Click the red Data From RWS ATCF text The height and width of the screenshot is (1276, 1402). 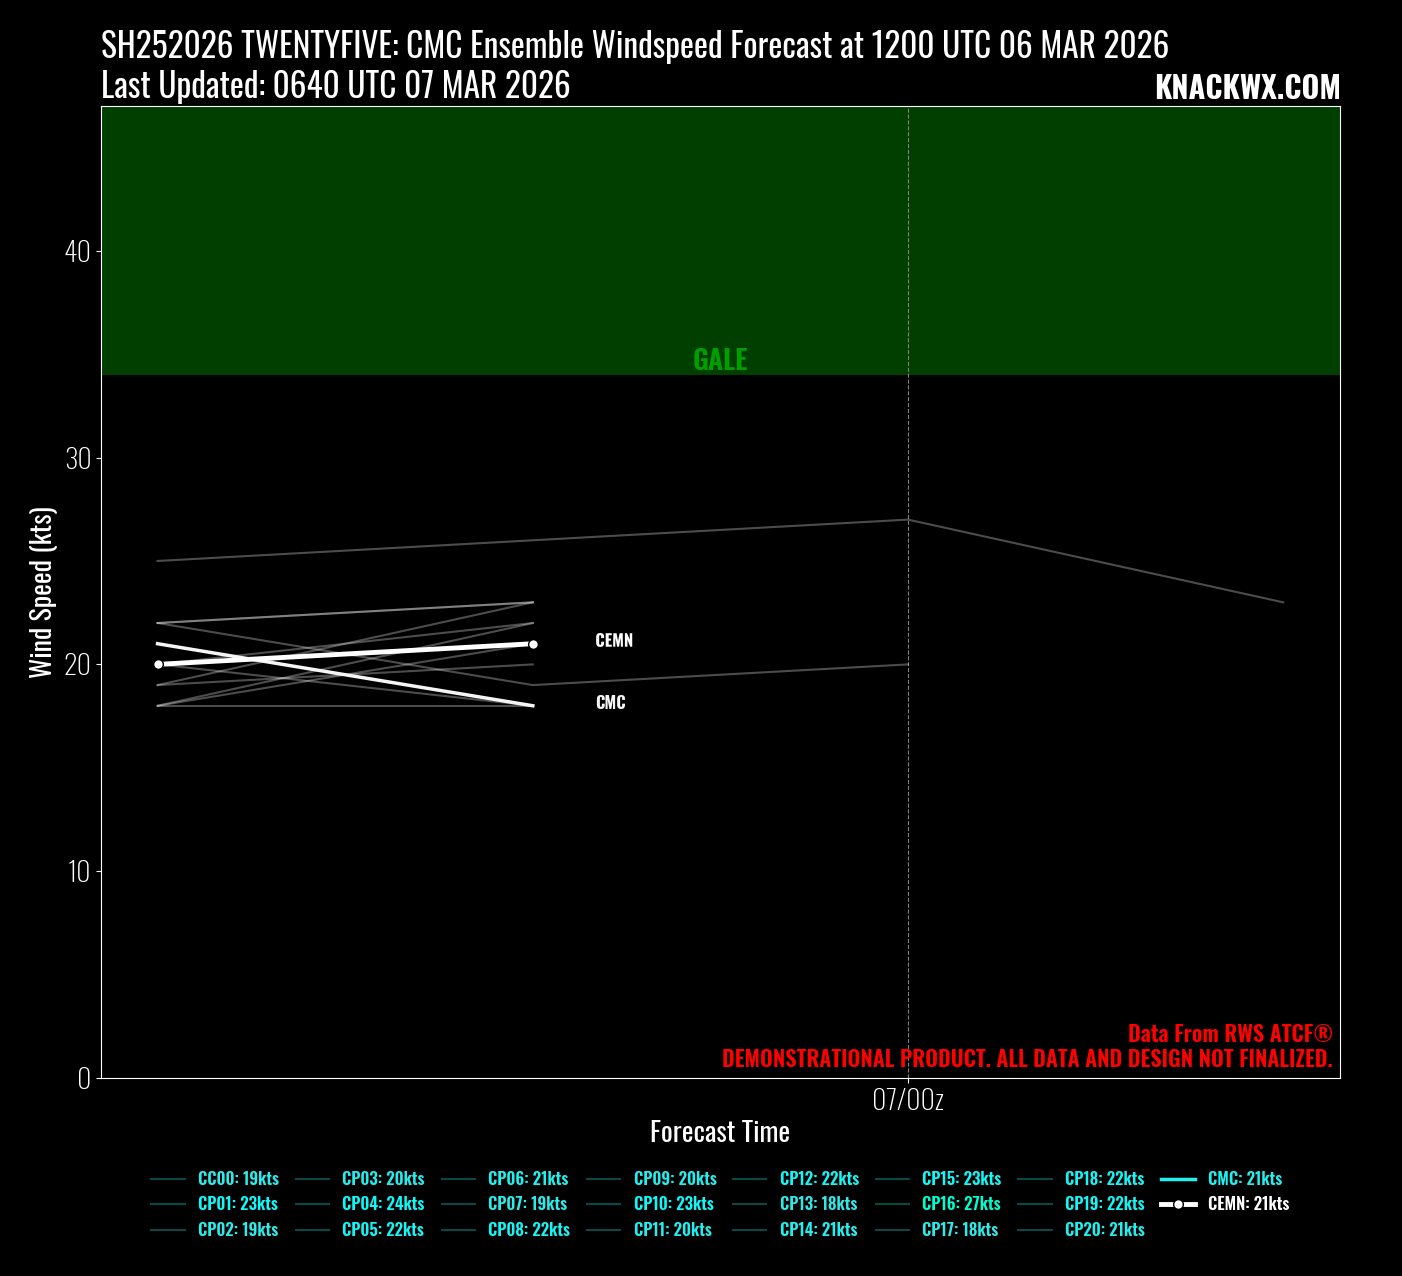(x=1229, y=1033)
